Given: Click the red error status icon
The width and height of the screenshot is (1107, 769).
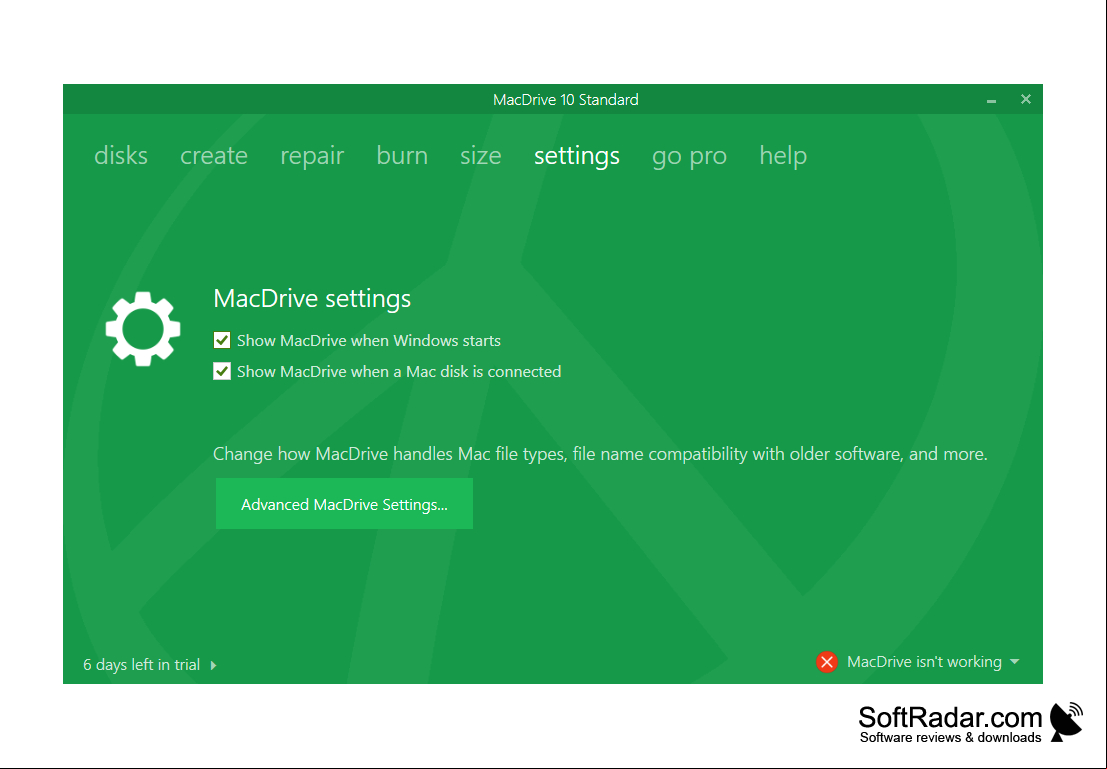Looking at the screenshot, I should [827, 662].
